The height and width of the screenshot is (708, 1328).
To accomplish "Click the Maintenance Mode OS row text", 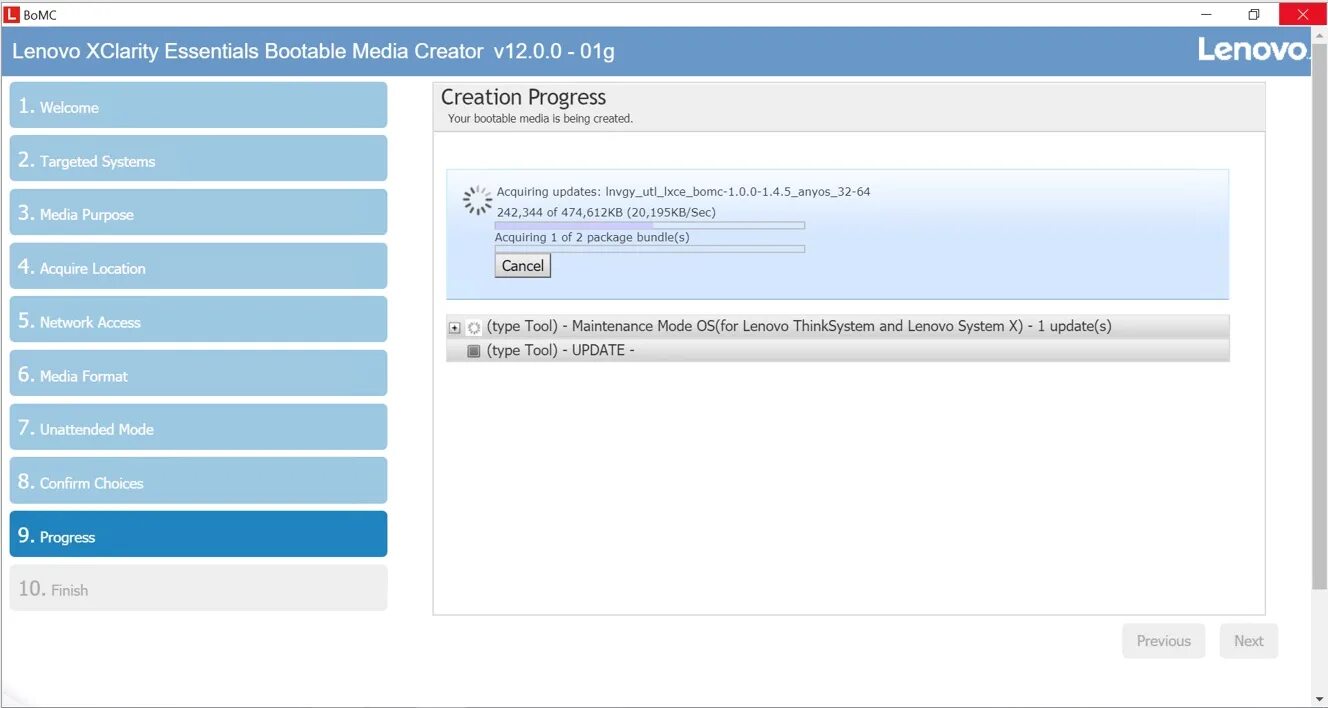I will point(799,326).
